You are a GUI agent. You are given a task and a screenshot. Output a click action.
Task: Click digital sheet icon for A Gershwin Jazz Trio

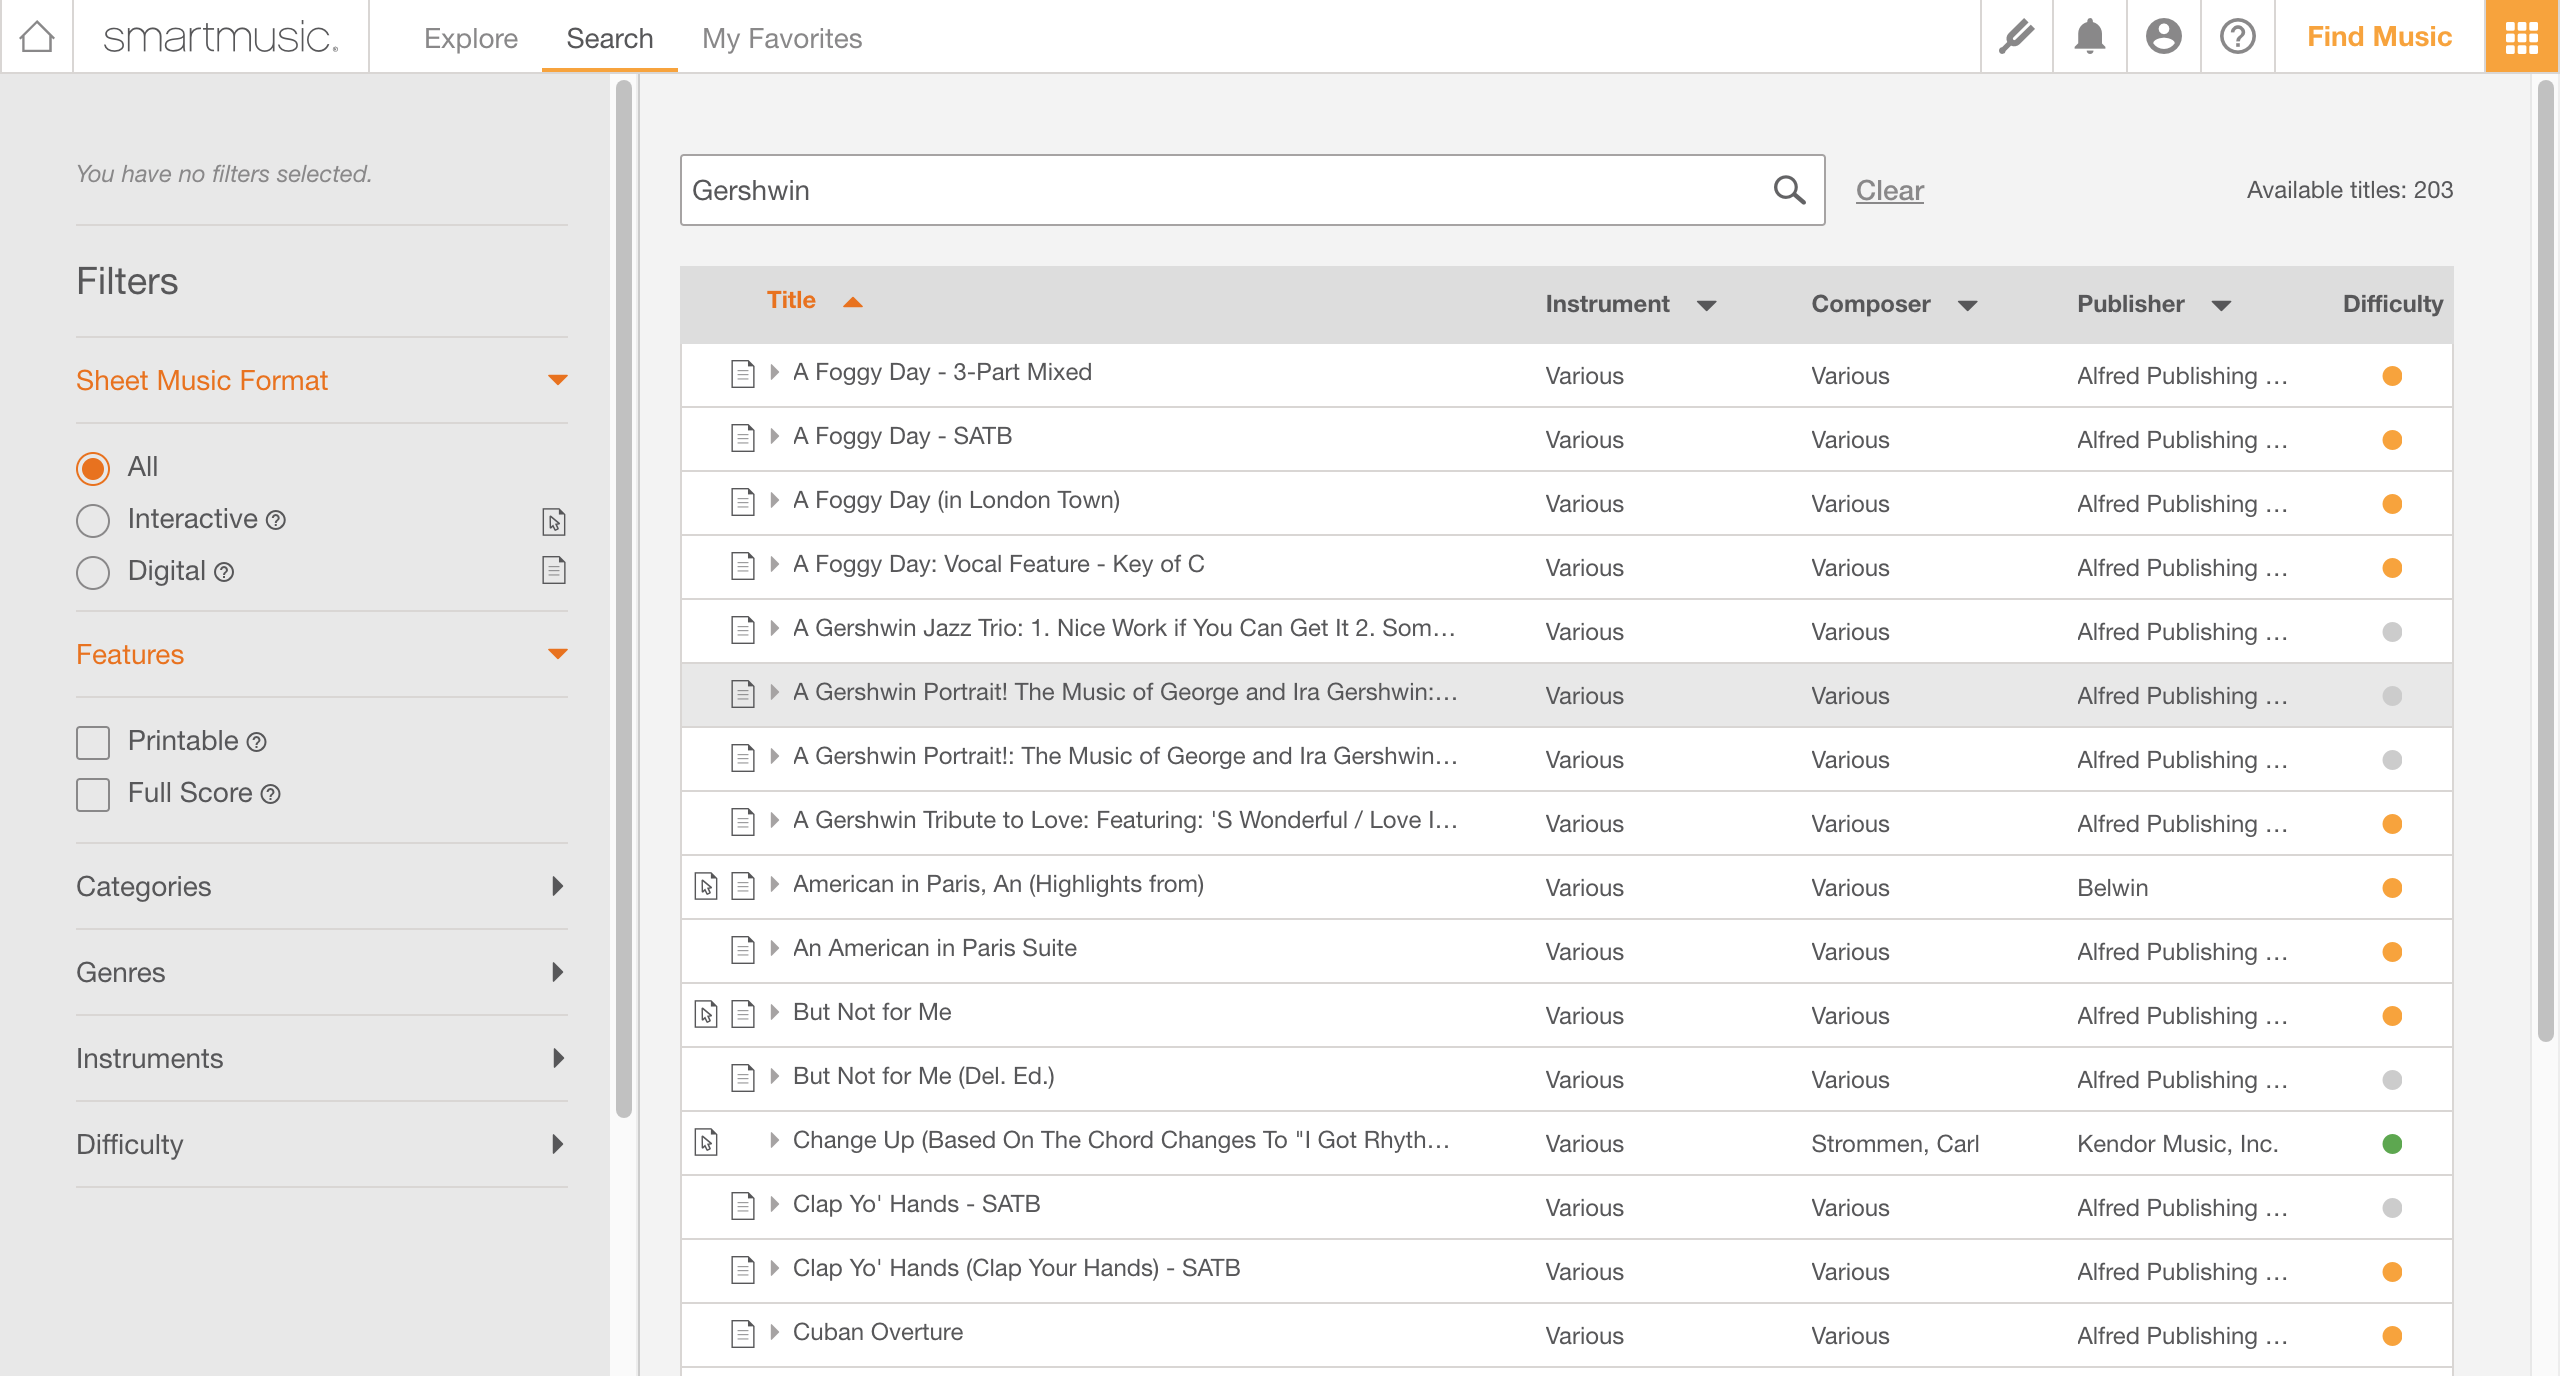(x=742, y=630)
